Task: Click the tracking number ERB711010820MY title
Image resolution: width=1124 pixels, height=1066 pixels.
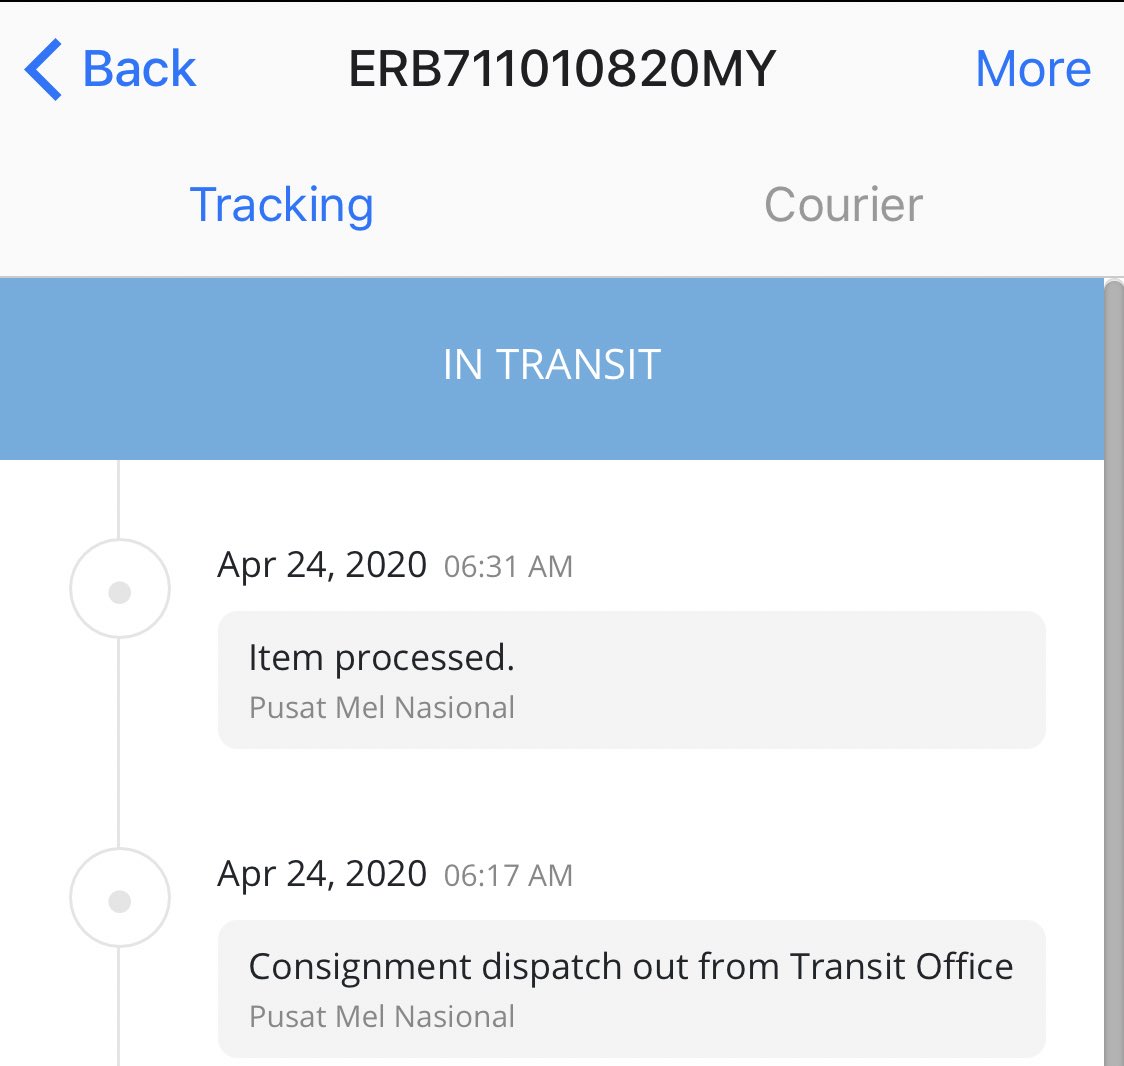Action: pyautogui.click(x=562, y=69)
